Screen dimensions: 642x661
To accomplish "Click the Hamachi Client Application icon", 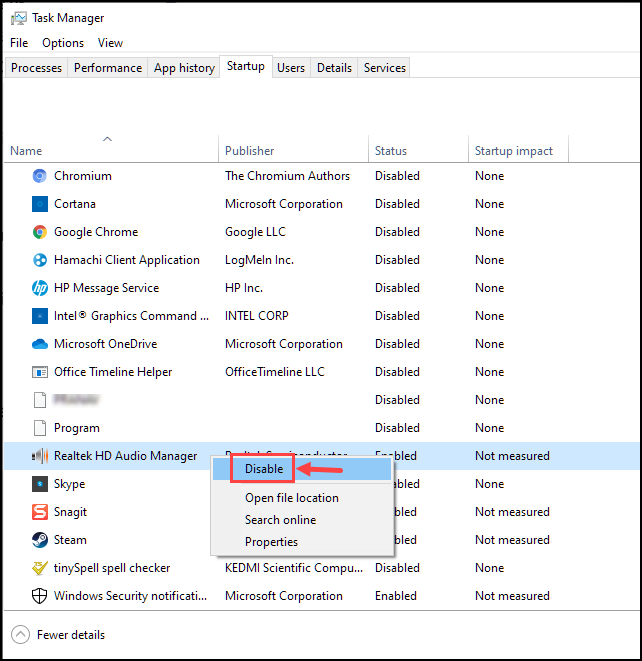I will point(40,260).
